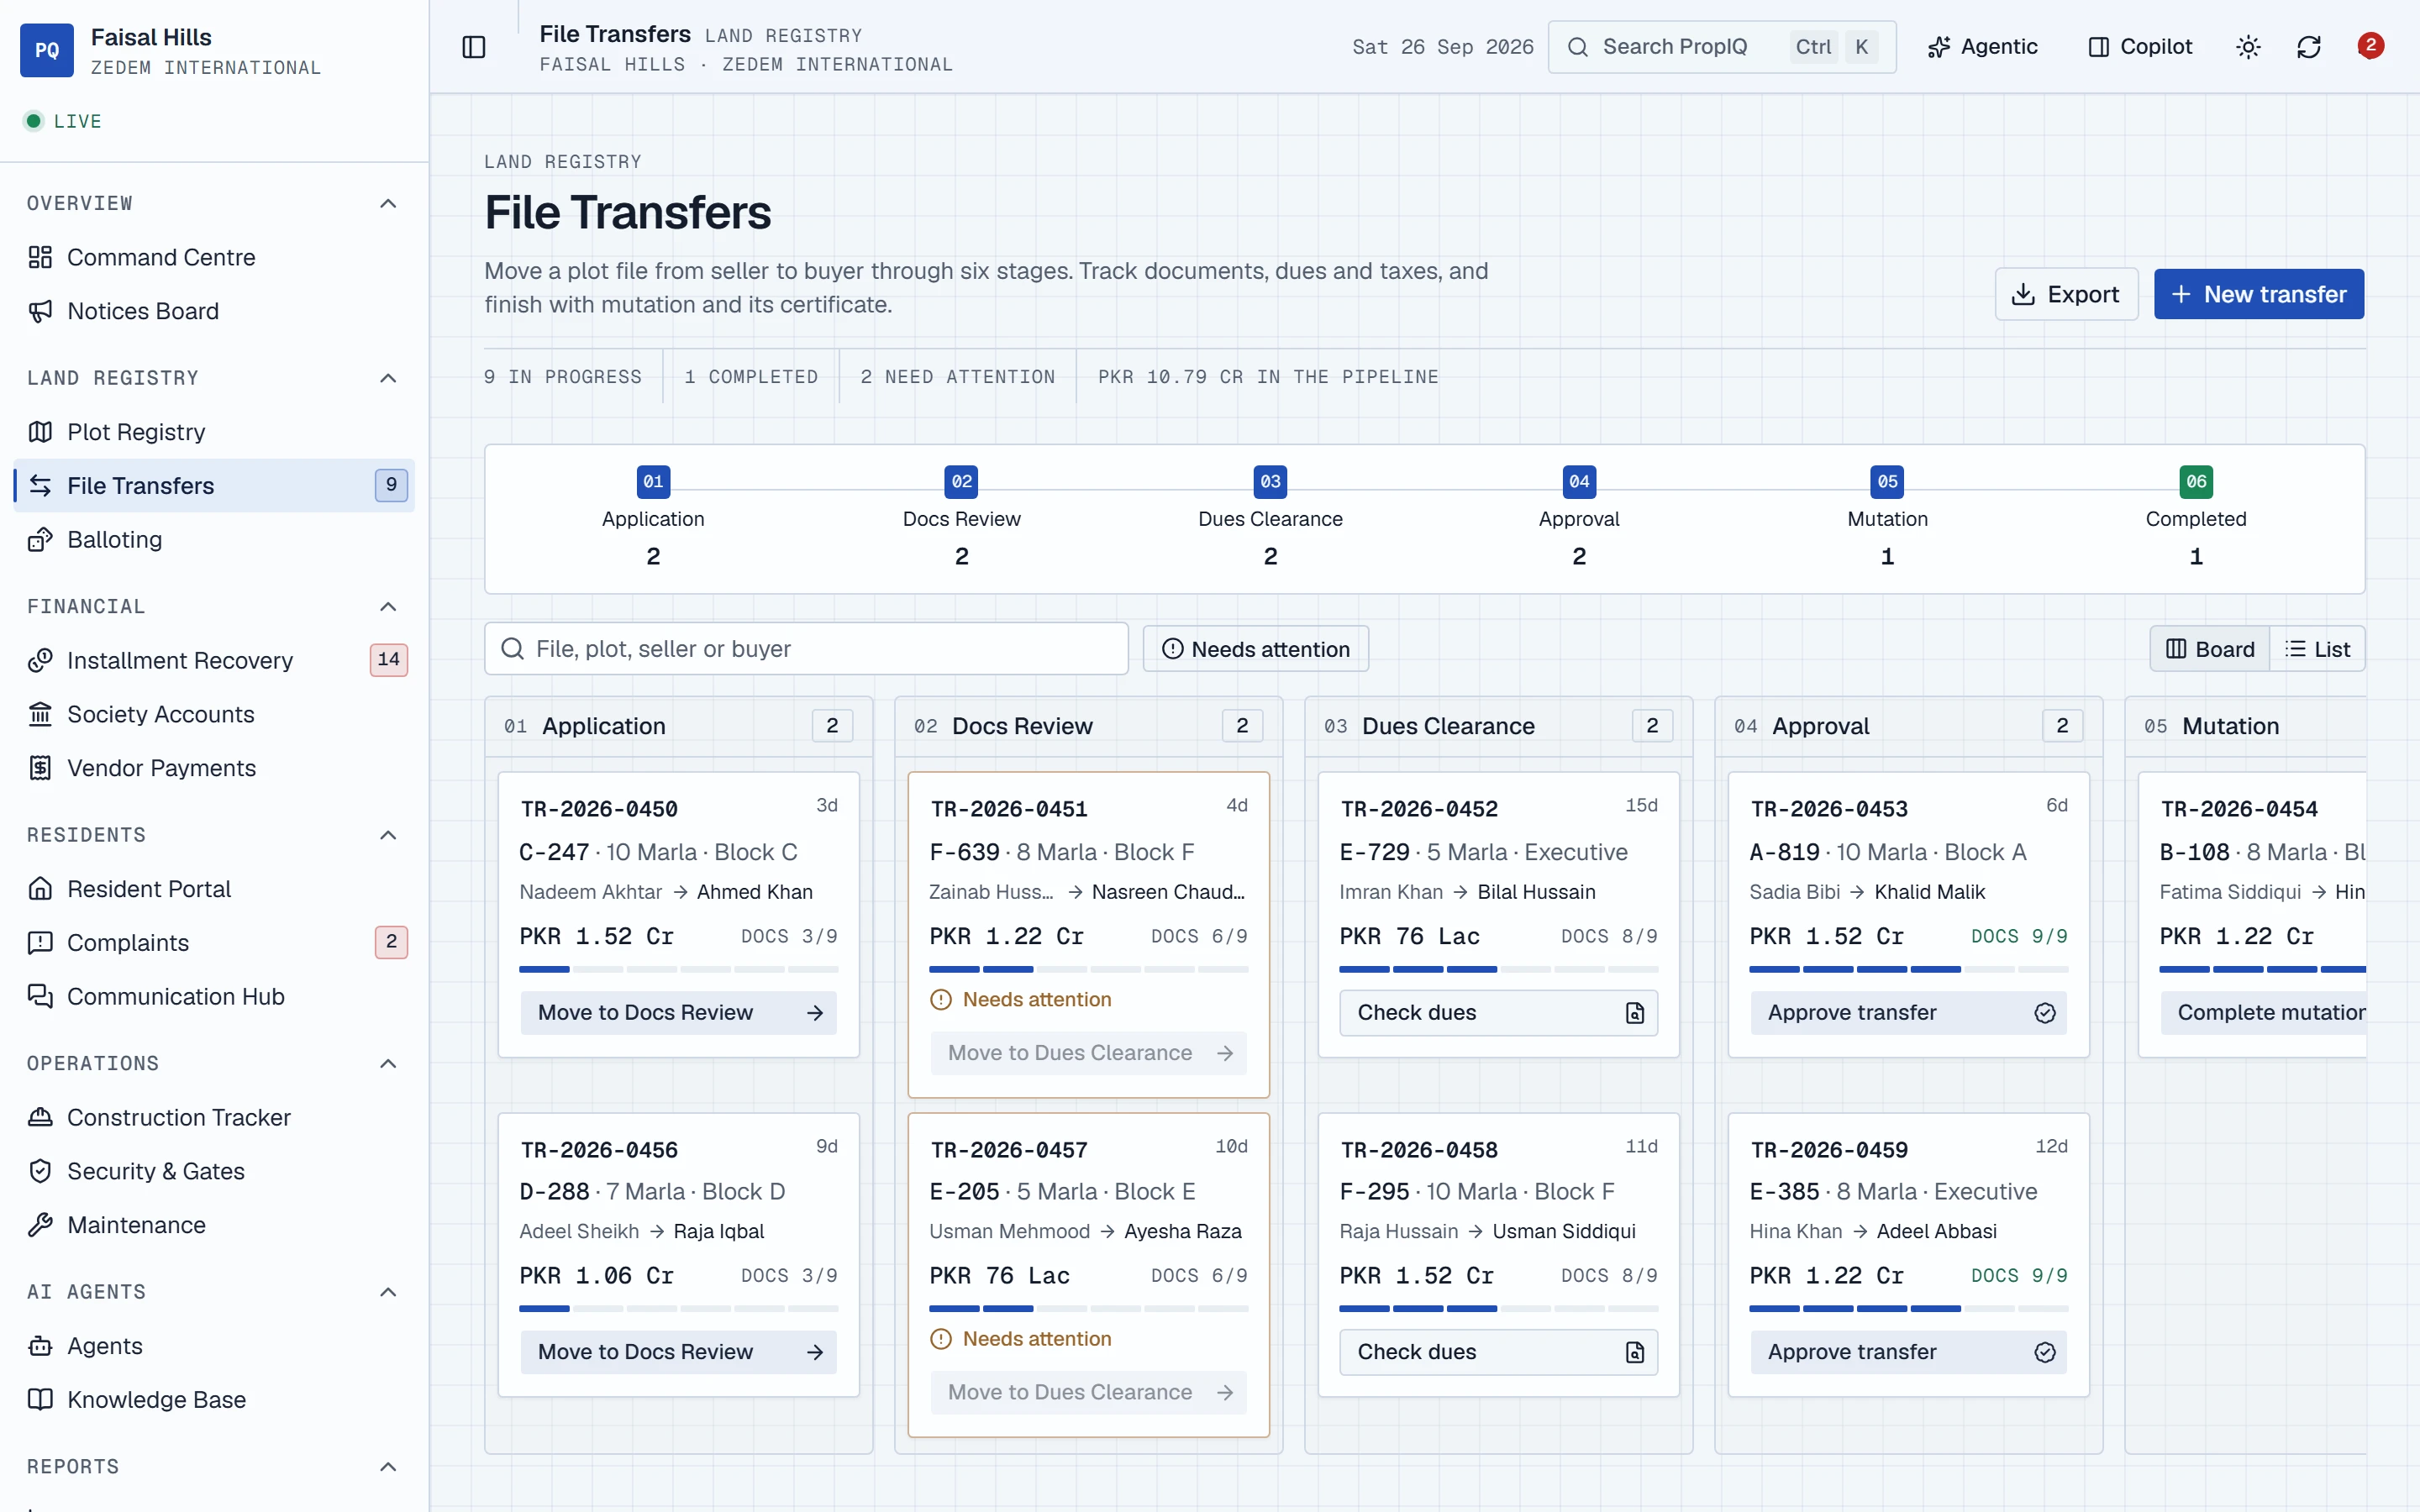Collapse the AI Agents section chevron
The image size is (2420, 1512).
tap(388, 1292)
